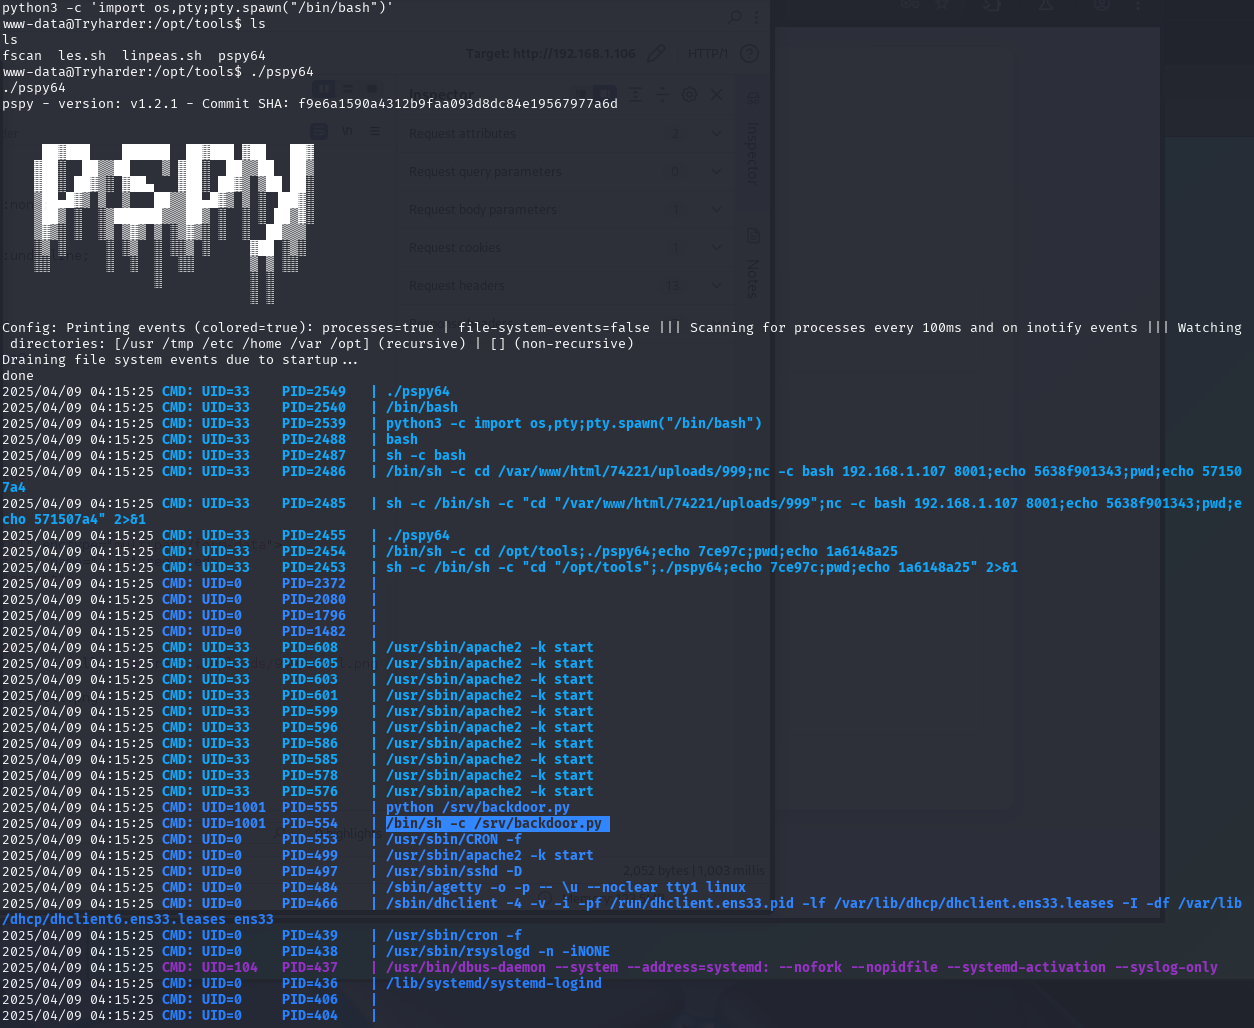Click the word done after startup draining
The height and width of the screenshot is (1028, 1254).
pos(18,375)
